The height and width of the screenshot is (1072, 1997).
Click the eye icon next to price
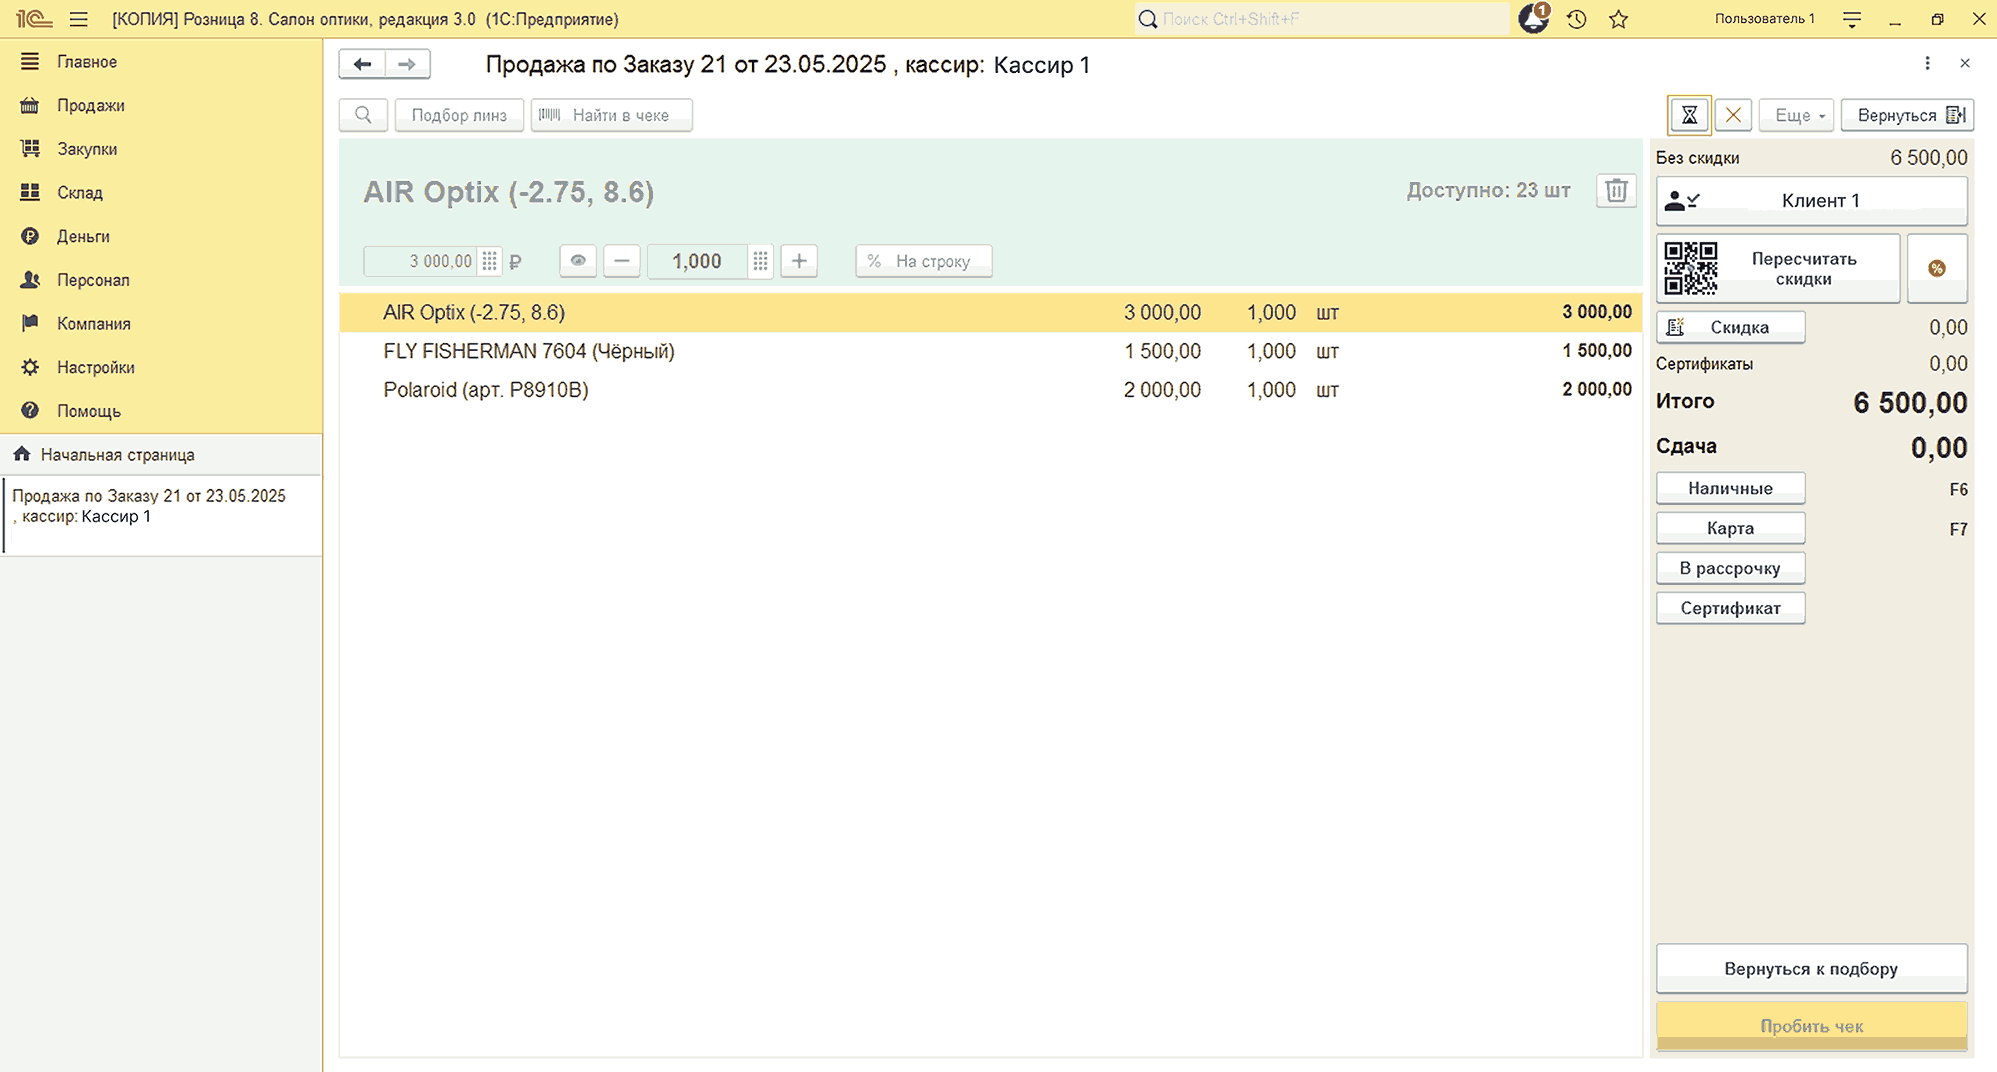[578, 261]
